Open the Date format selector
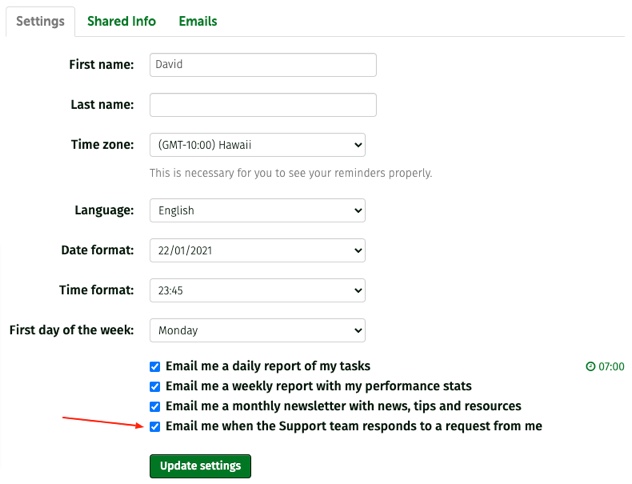Screen dimensions: 632x484 (258, 250)
